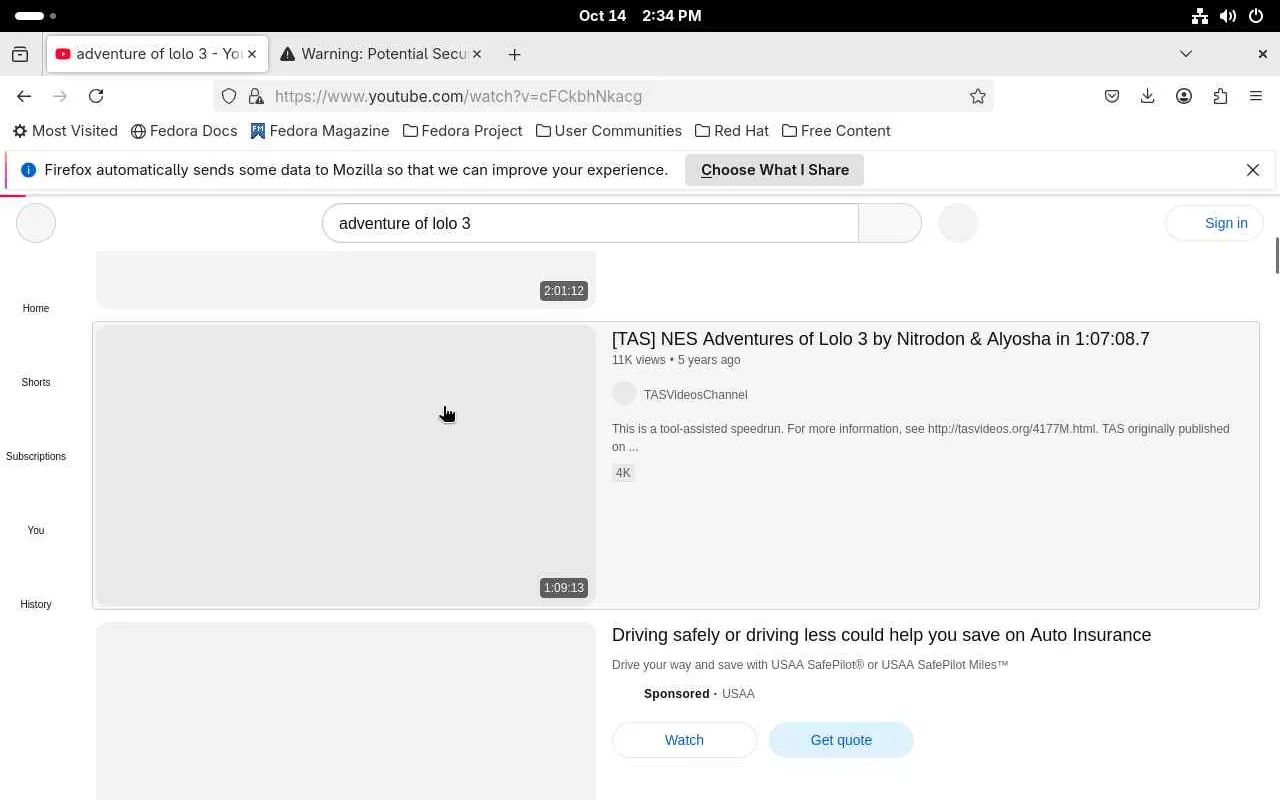Open the clock showing Oct 14 2:34 PM
The height and width of the screenshot is (800, 1280).
(640, 16)
